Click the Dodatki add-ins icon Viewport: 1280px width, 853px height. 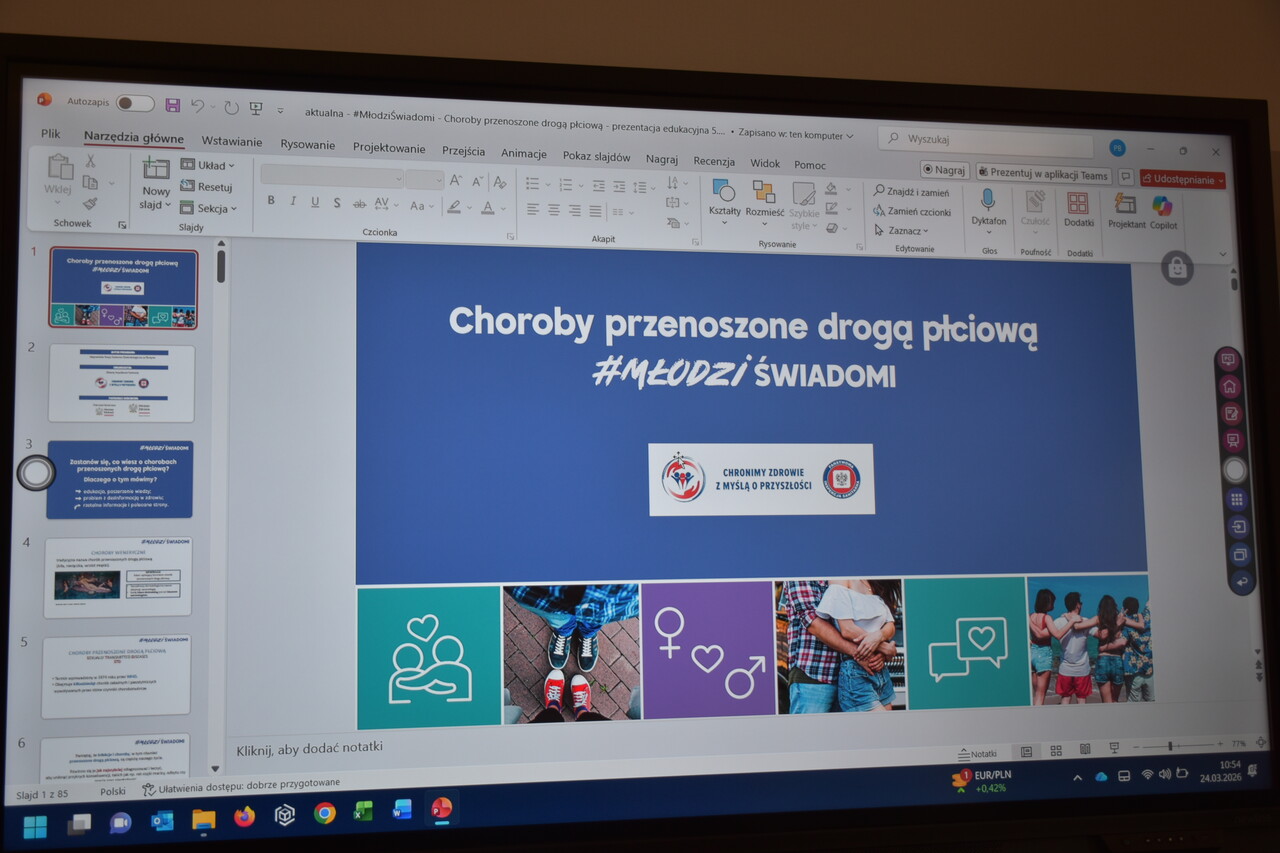coord(1078,204)
